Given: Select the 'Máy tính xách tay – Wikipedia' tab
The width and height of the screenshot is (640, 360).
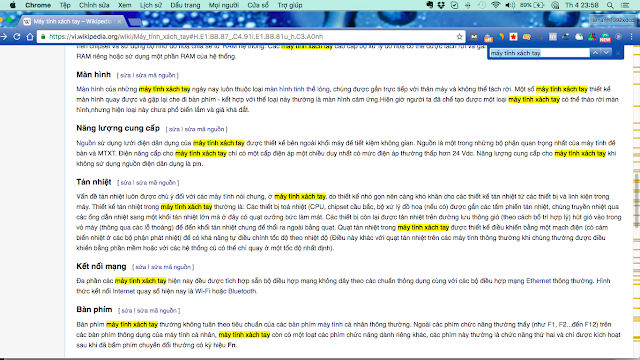Looking at the screenshot, I should [x=72, y=21].
